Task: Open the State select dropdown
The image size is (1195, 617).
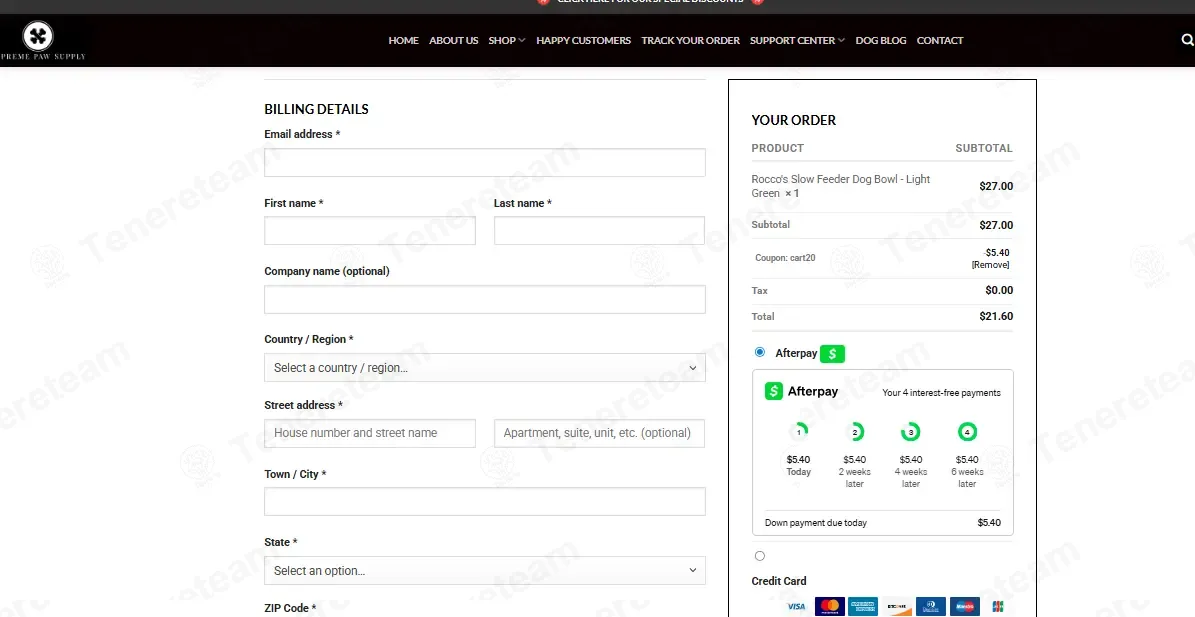Action: click(x=485, y=571)
